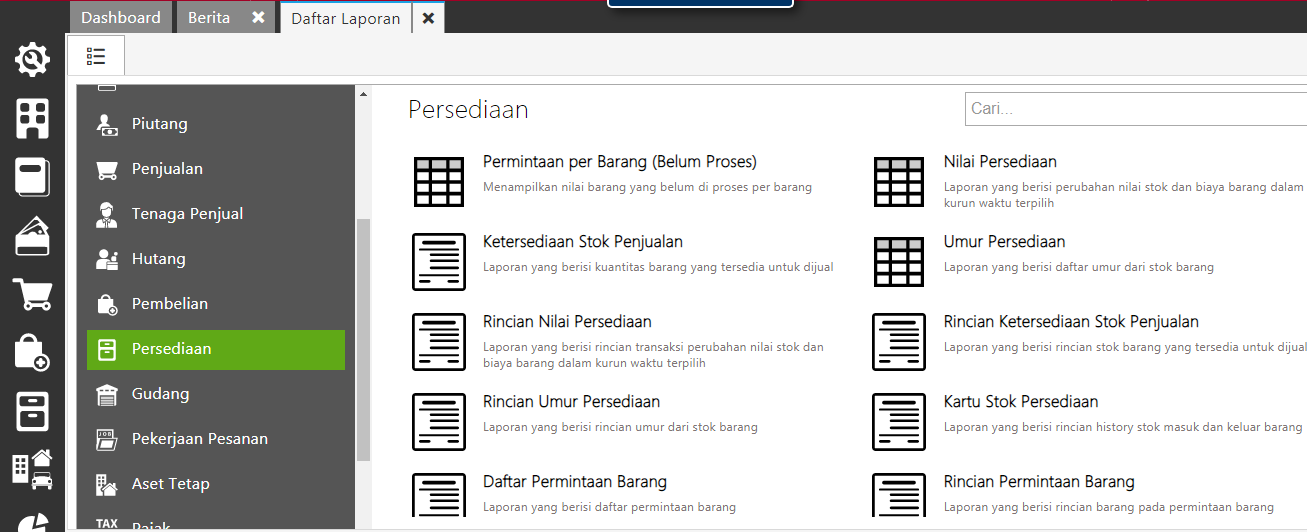
Task: Open Umur Persediaan report
Action: [x=1004, y=242]
